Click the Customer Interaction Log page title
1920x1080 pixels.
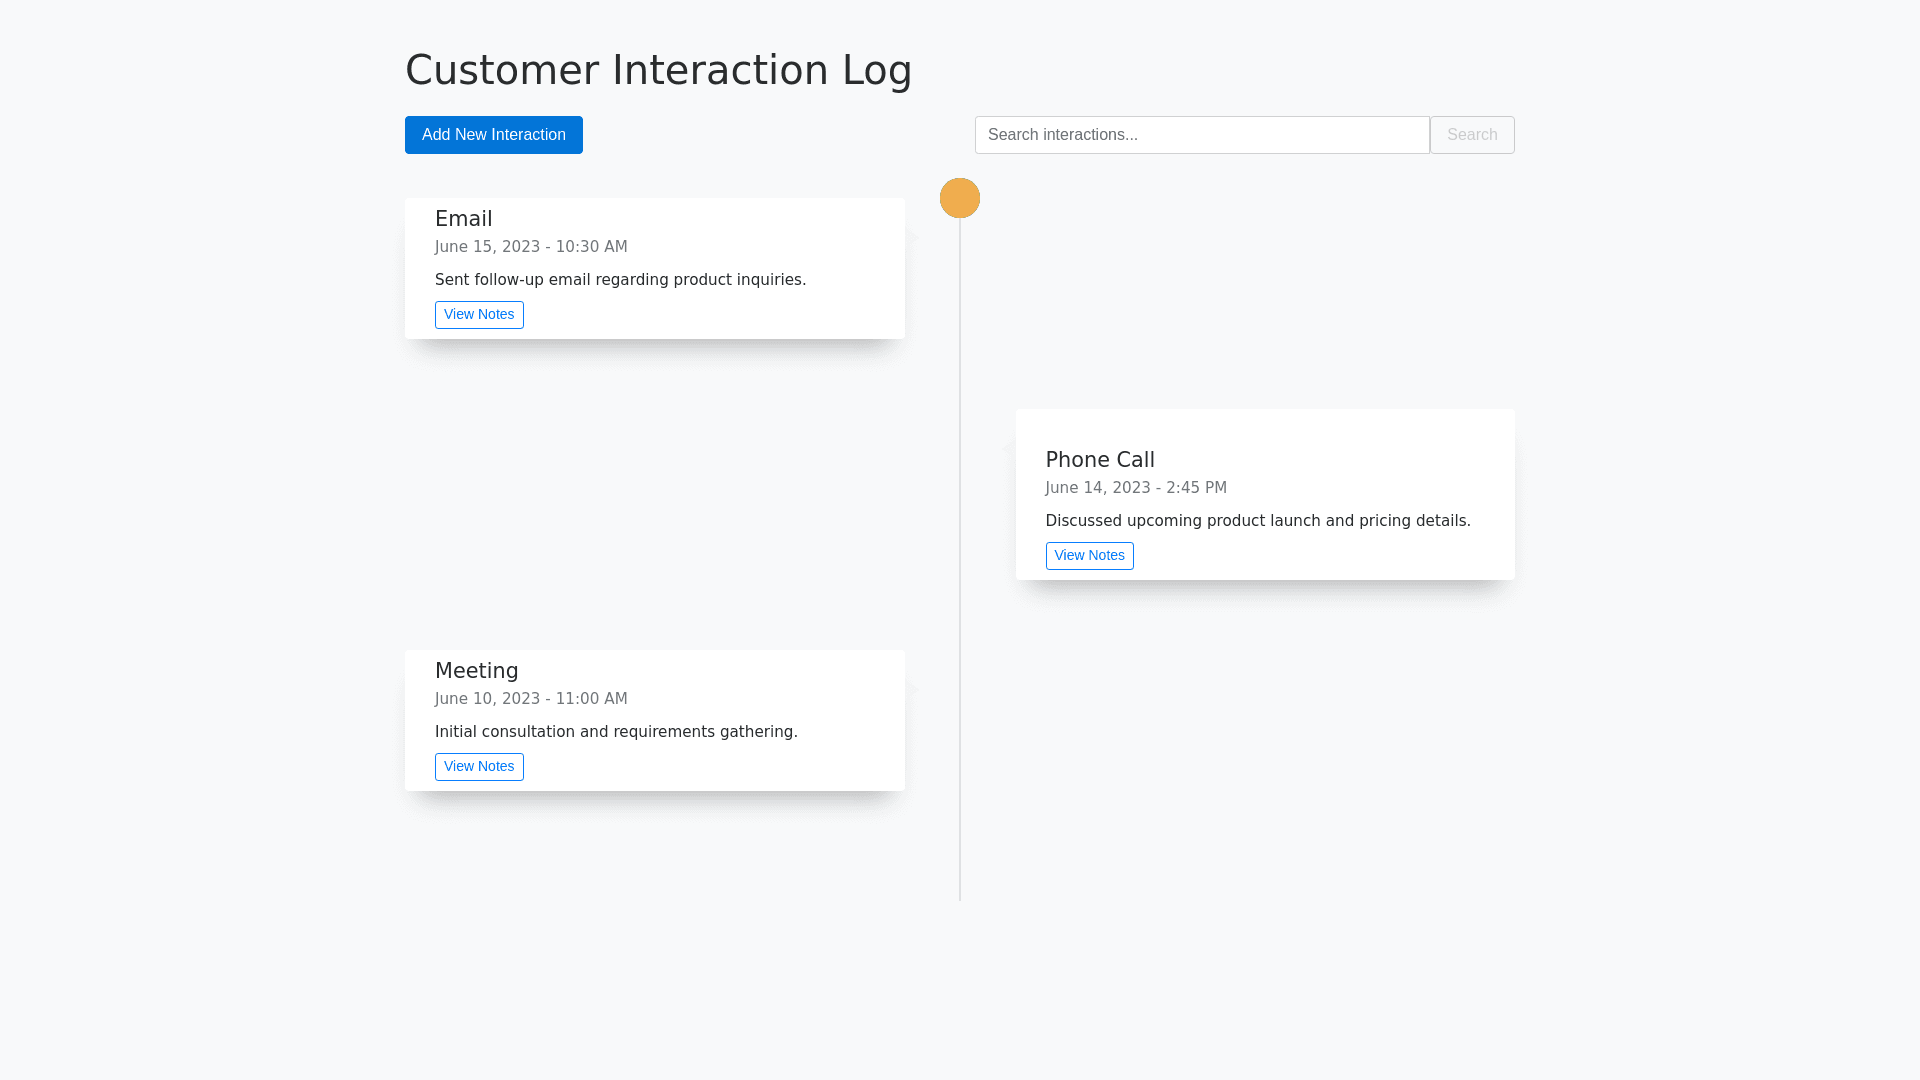[658, 70]
